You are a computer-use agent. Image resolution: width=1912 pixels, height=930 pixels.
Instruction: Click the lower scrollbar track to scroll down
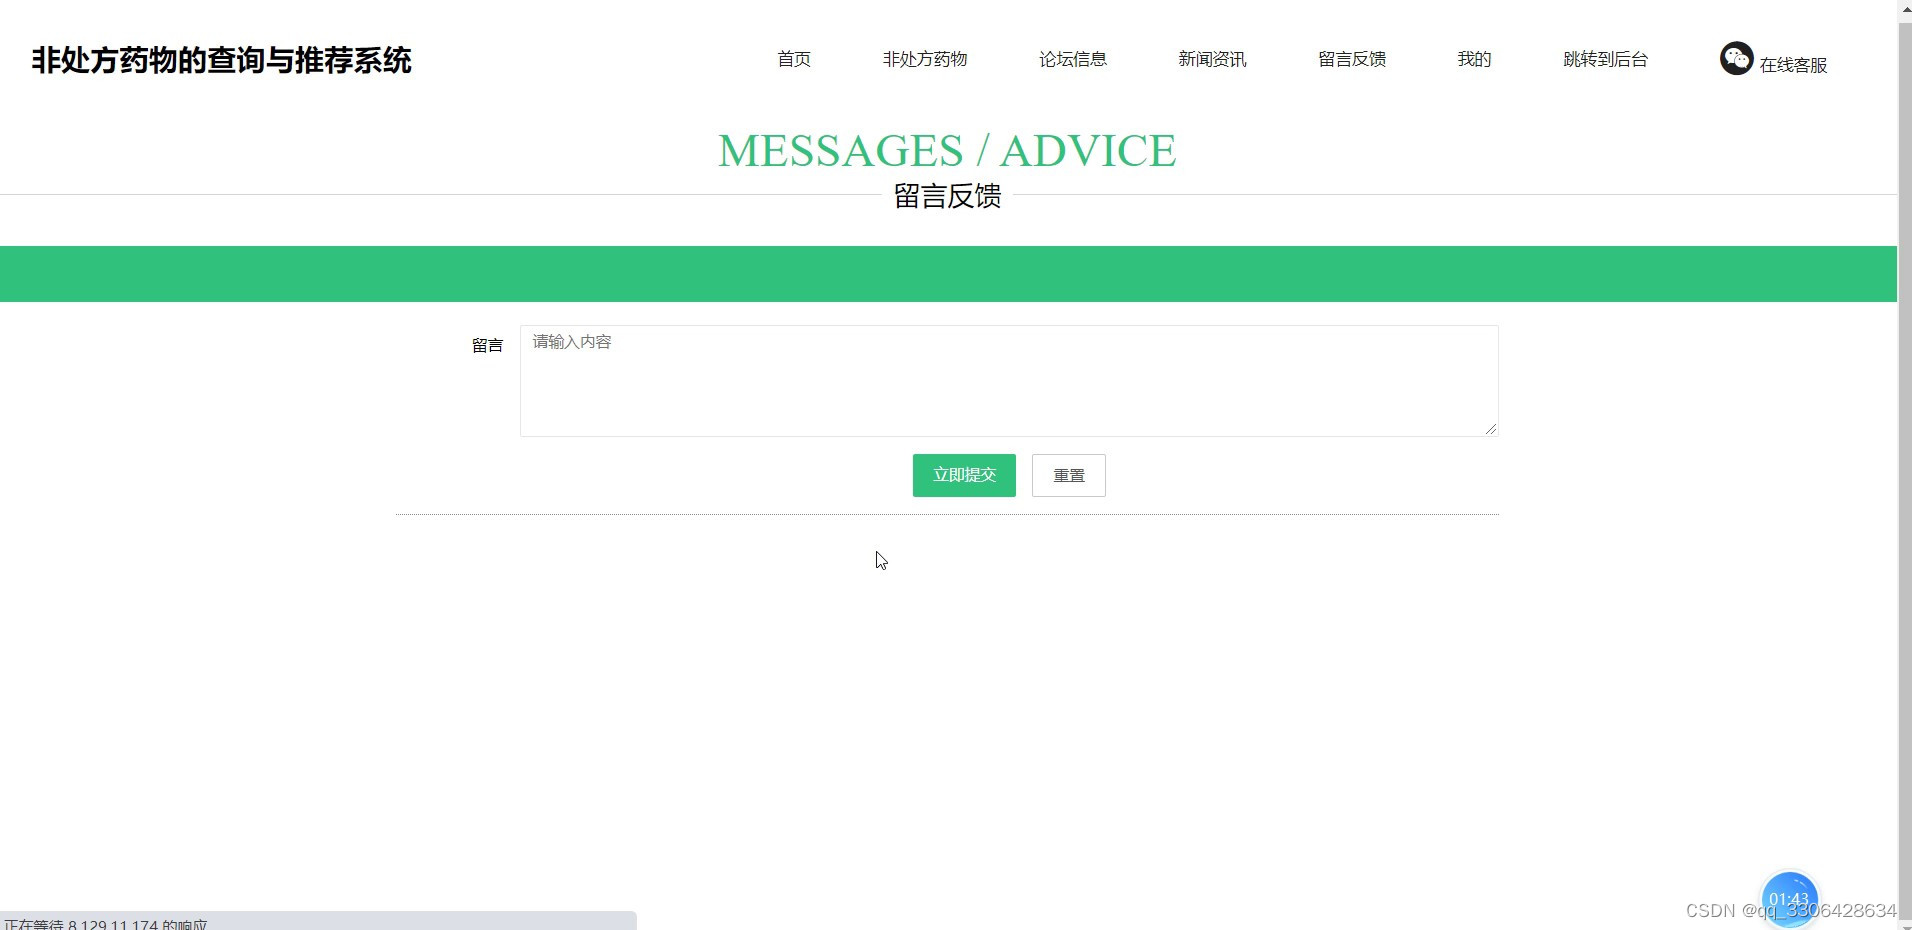1904,600
